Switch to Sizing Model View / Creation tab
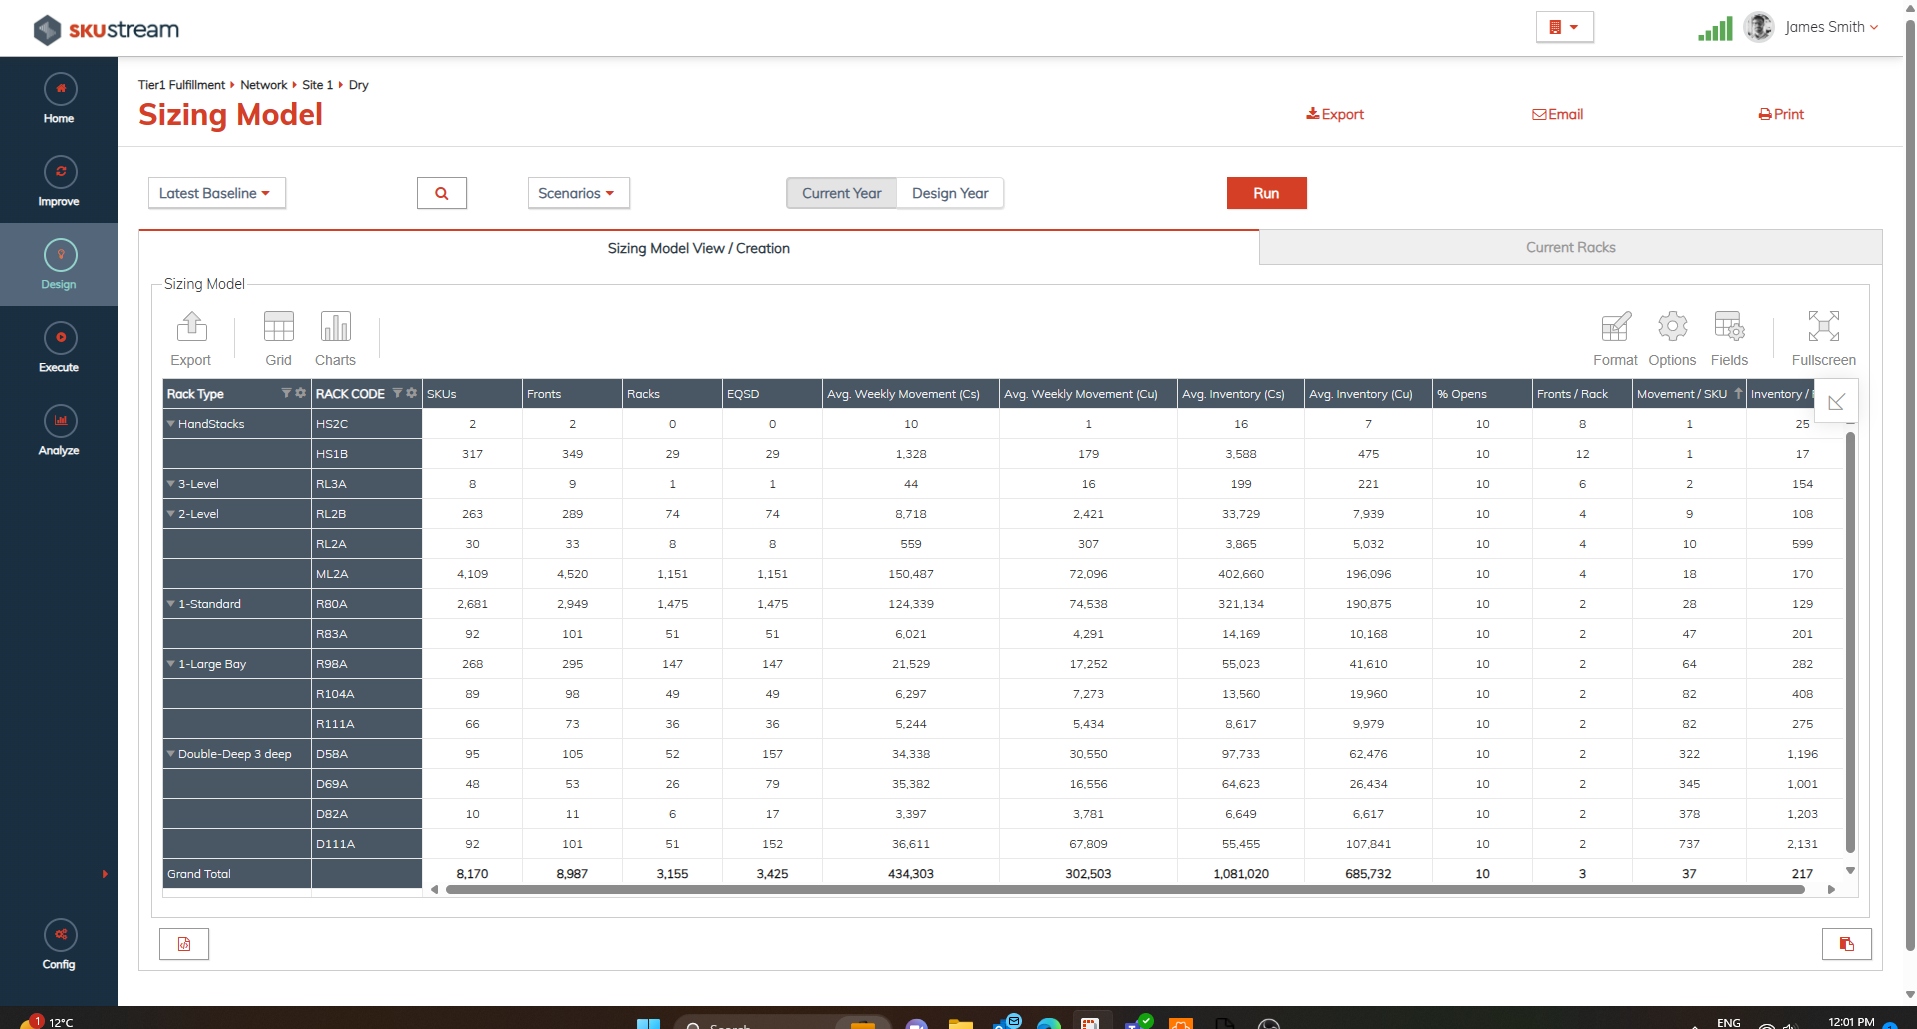The width and height of the screenshot is (1917, 1029). click(698, 248)
